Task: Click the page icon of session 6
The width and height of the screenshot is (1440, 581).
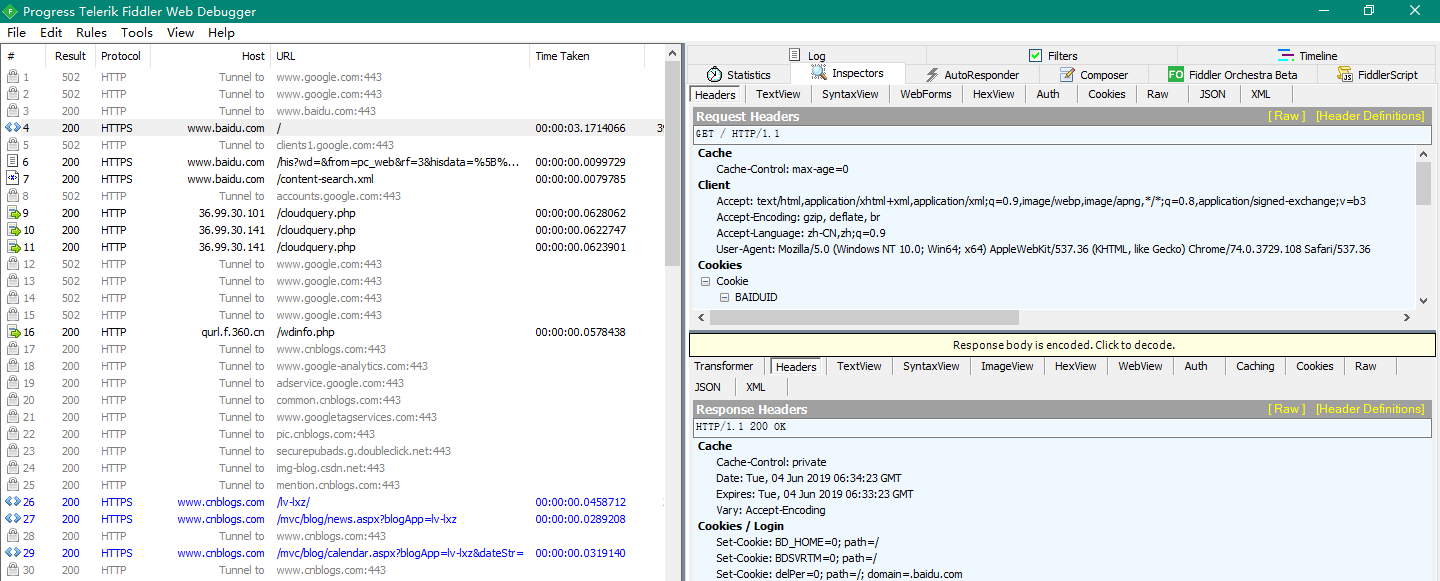Action: click(13, 162)
